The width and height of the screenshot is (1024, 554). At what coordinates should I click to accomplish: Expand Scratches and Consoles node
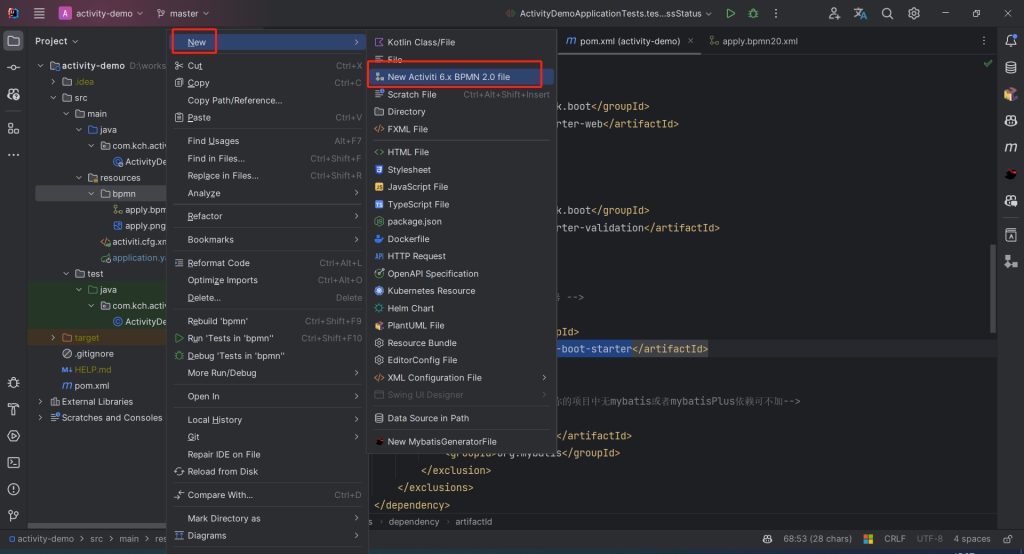click(40, 417)
